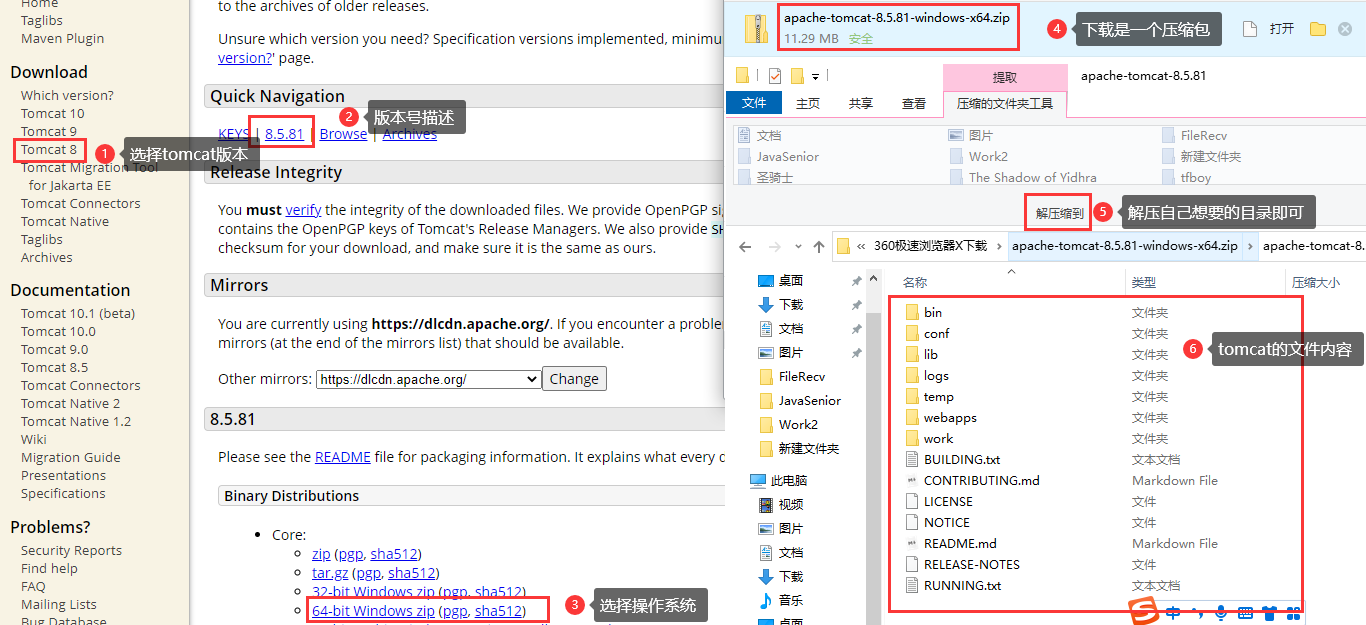Click the verify link under Release Integrity
1366x625 pixels.
click(303, 210)
